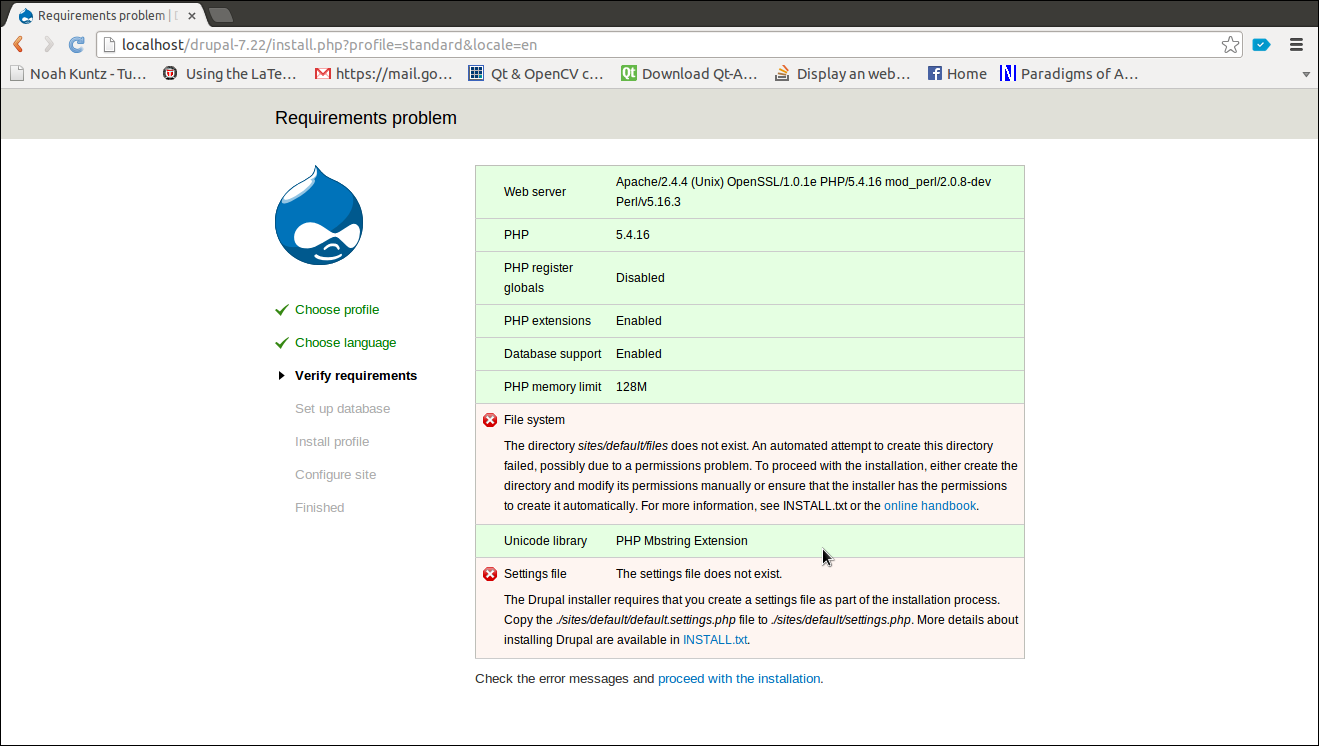
Task: Click the 'Install profile' step text
Action: click(x=332, y=442)
